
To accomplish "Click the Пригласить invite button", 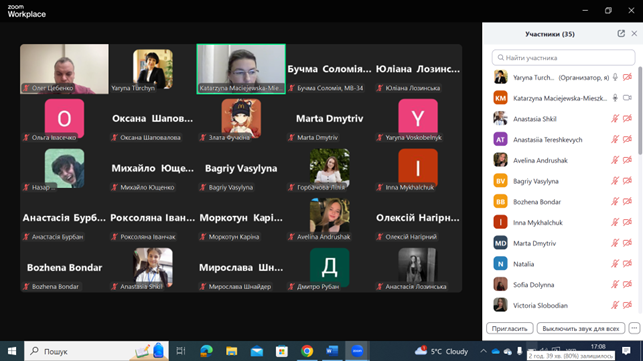I will [510, 329].
